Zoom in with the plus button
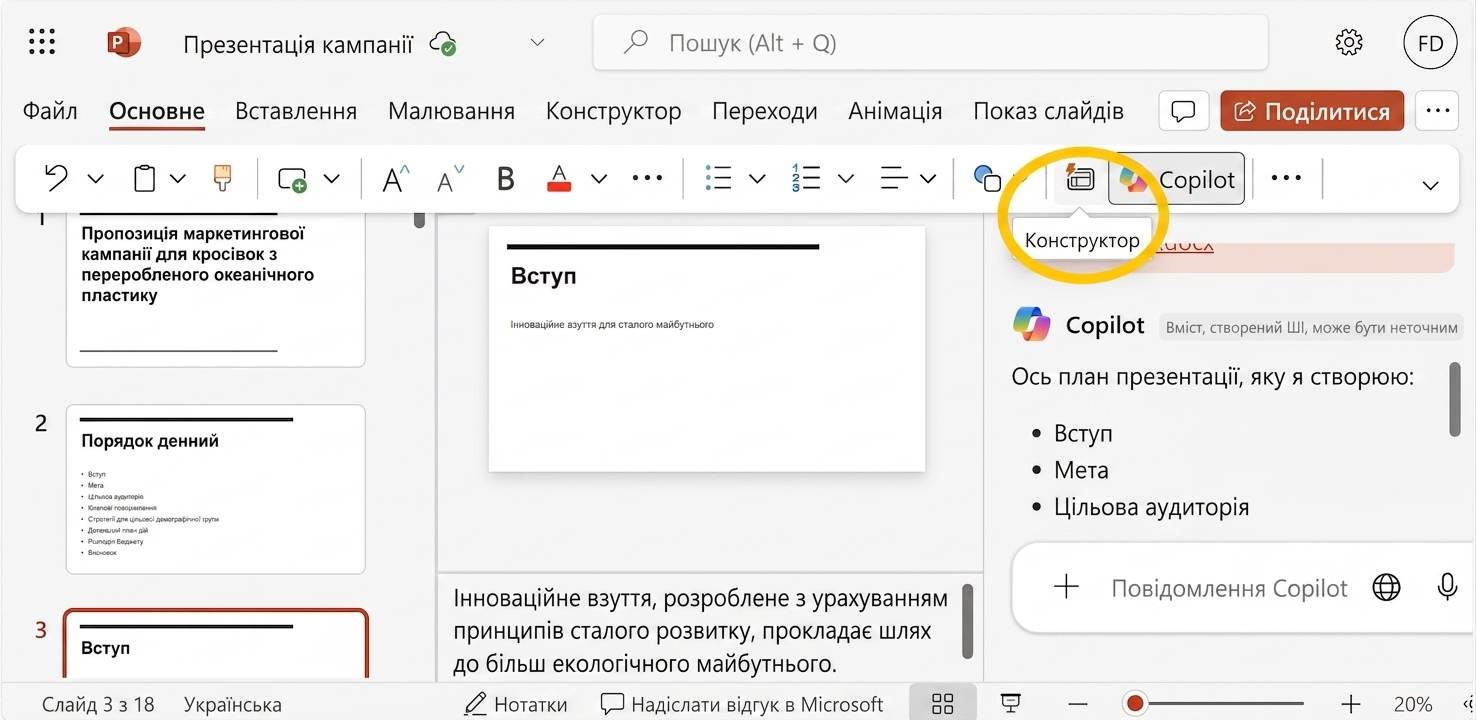This screenshot has height=720, width=1476. tap(1351, 704)
